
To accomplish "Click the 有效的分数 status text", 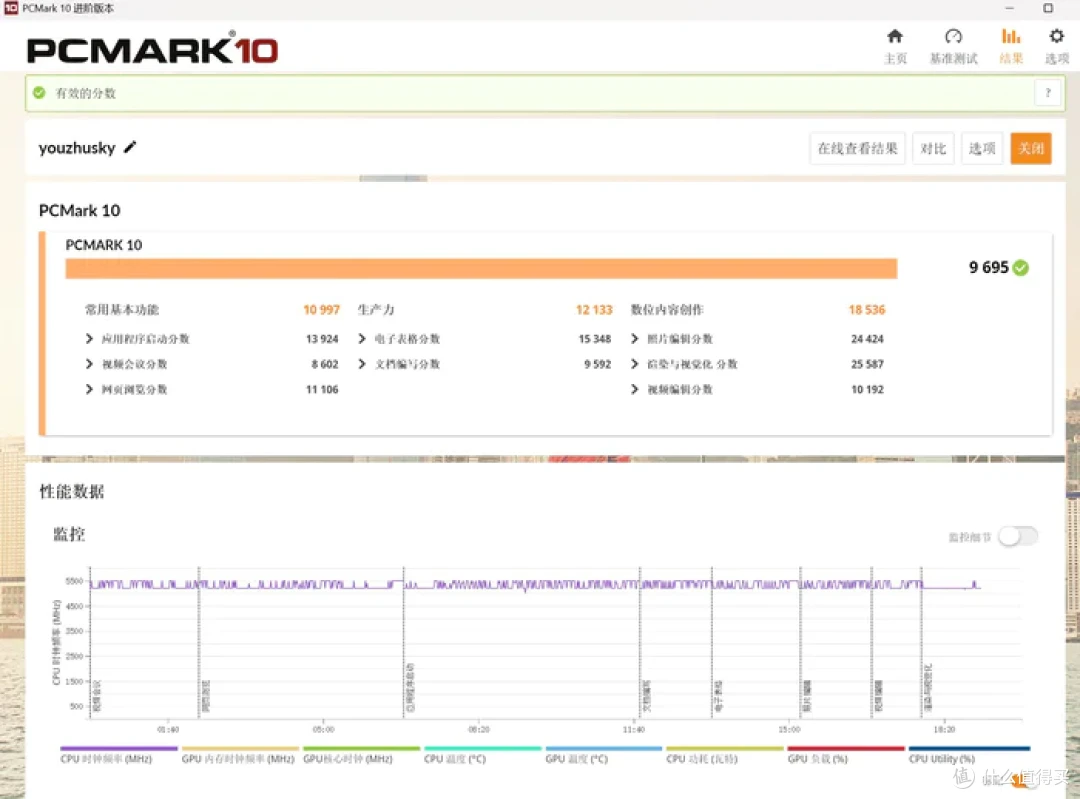I will (x=85, y=93).
